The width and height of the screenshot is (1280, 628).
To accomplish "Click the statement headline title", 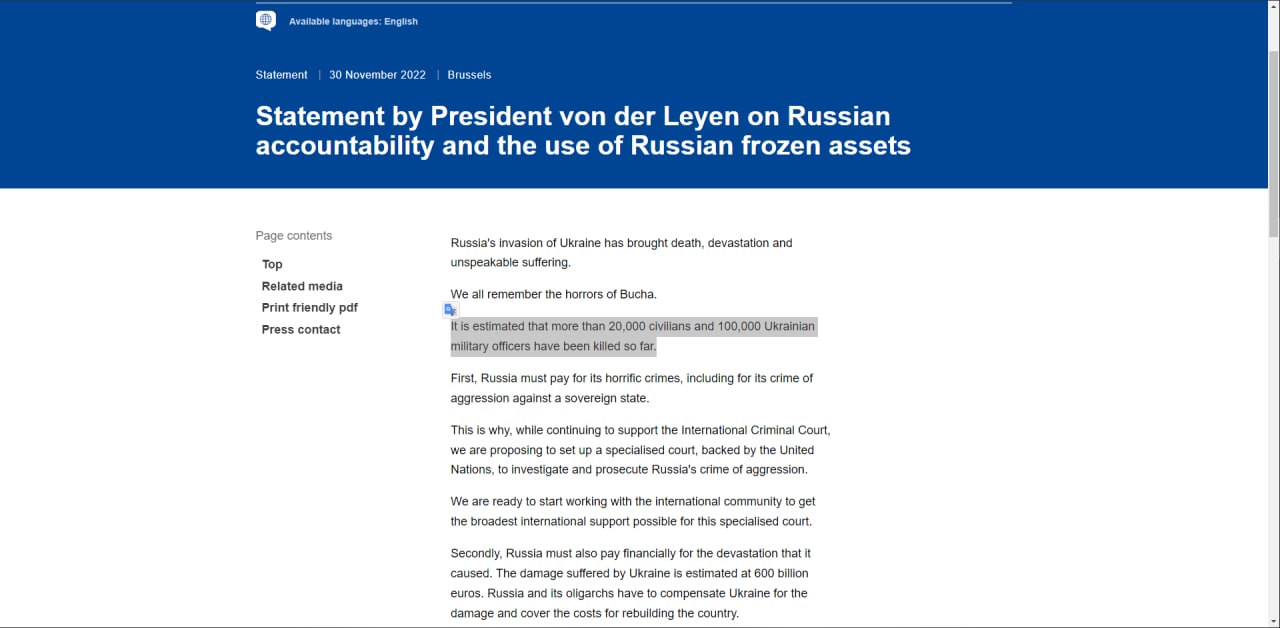I will tap(583, 130).
